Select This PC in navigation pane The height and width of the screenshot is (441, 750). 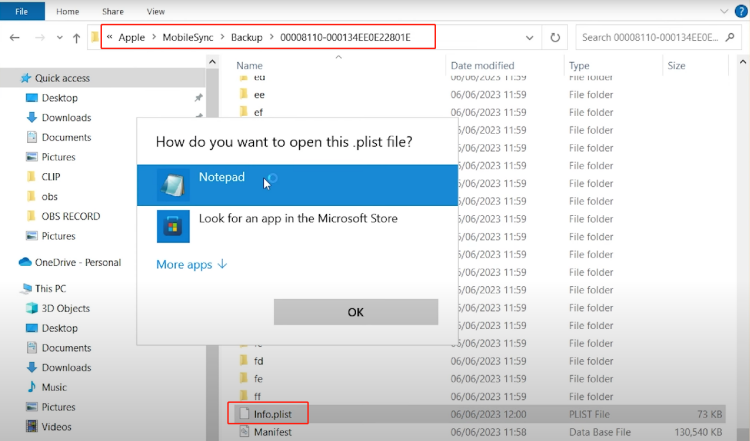tap(50, 288)
